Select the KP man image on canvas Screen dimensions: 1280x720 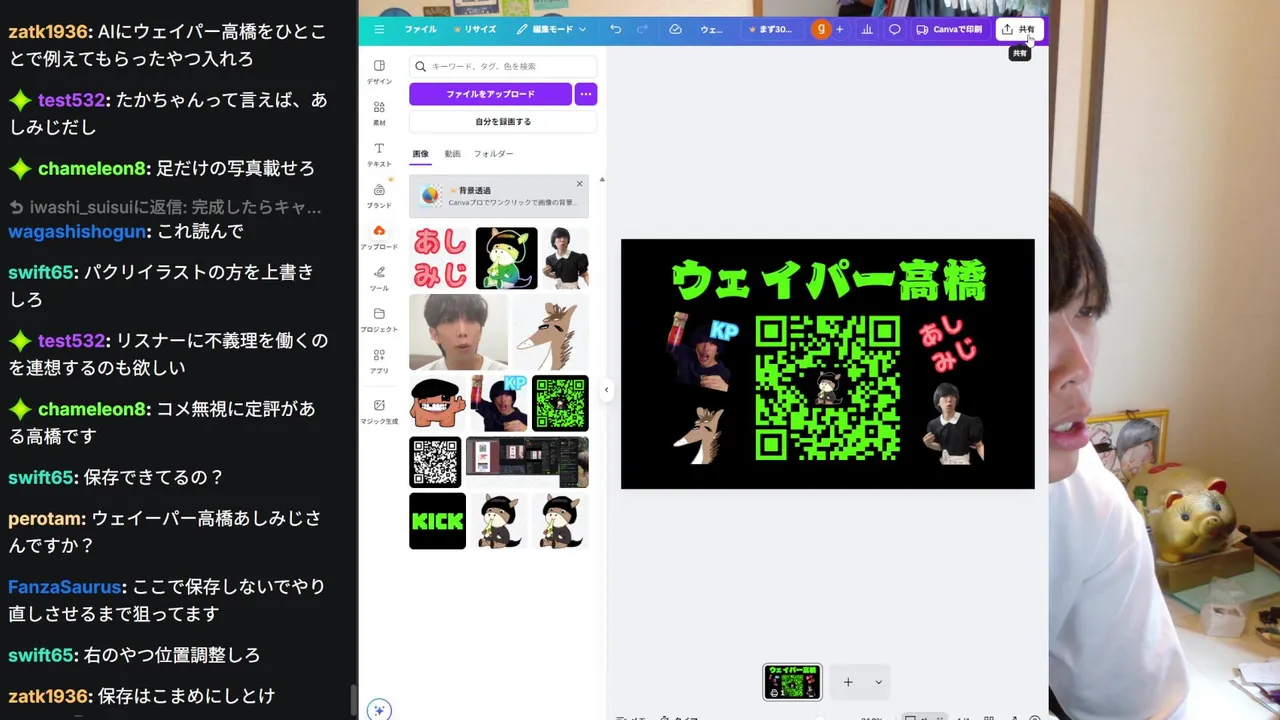[x=701, y=352]
